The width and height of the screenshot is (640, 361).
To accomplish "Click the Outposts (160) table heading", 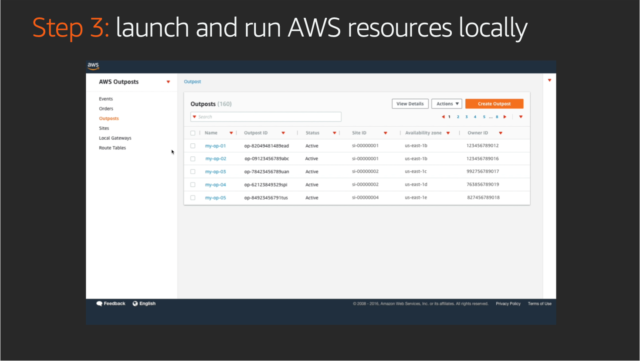I will pos(211,104).
